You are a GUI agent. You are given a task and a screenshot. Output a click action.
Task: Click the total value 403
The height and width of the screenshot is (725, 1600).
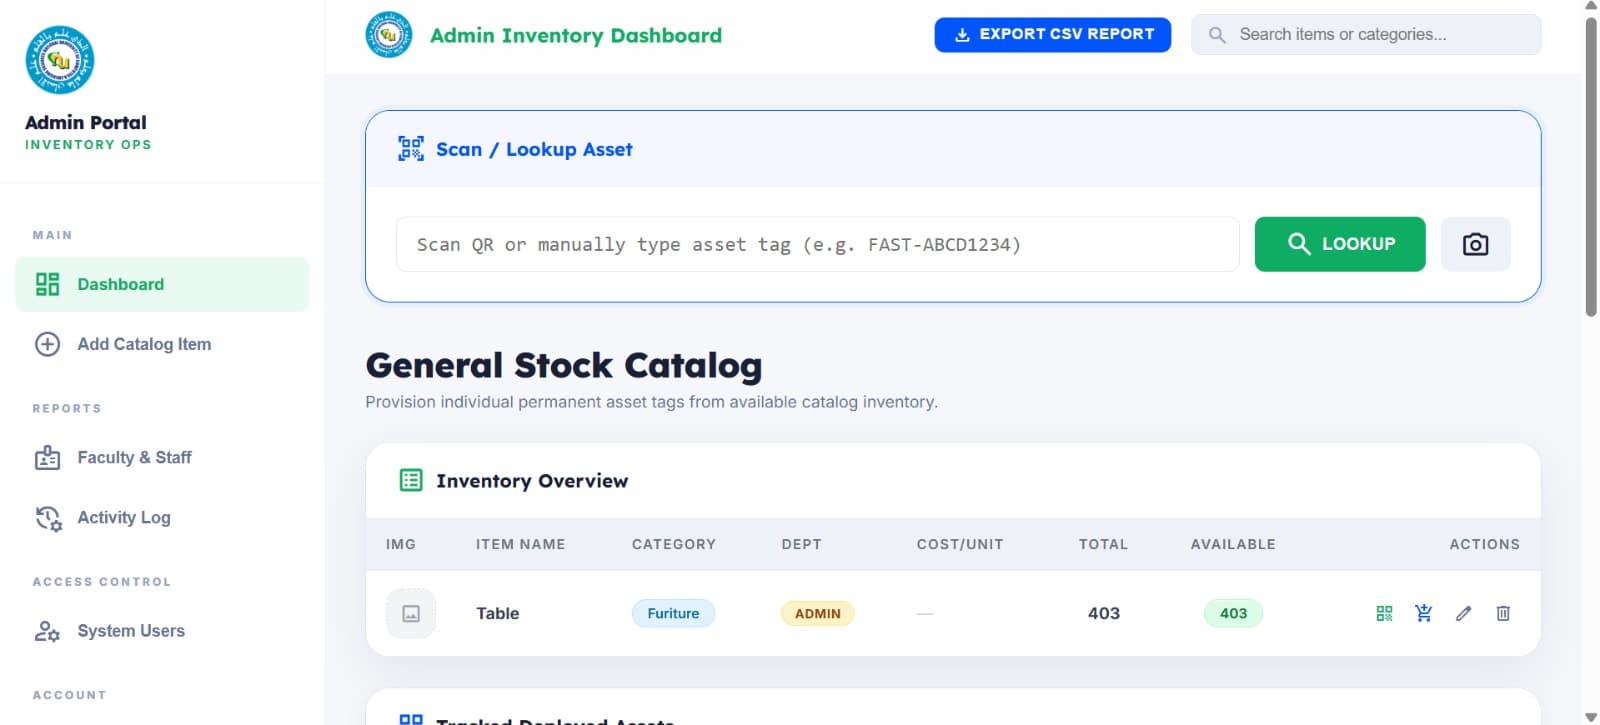click(x=1103, y=613)
